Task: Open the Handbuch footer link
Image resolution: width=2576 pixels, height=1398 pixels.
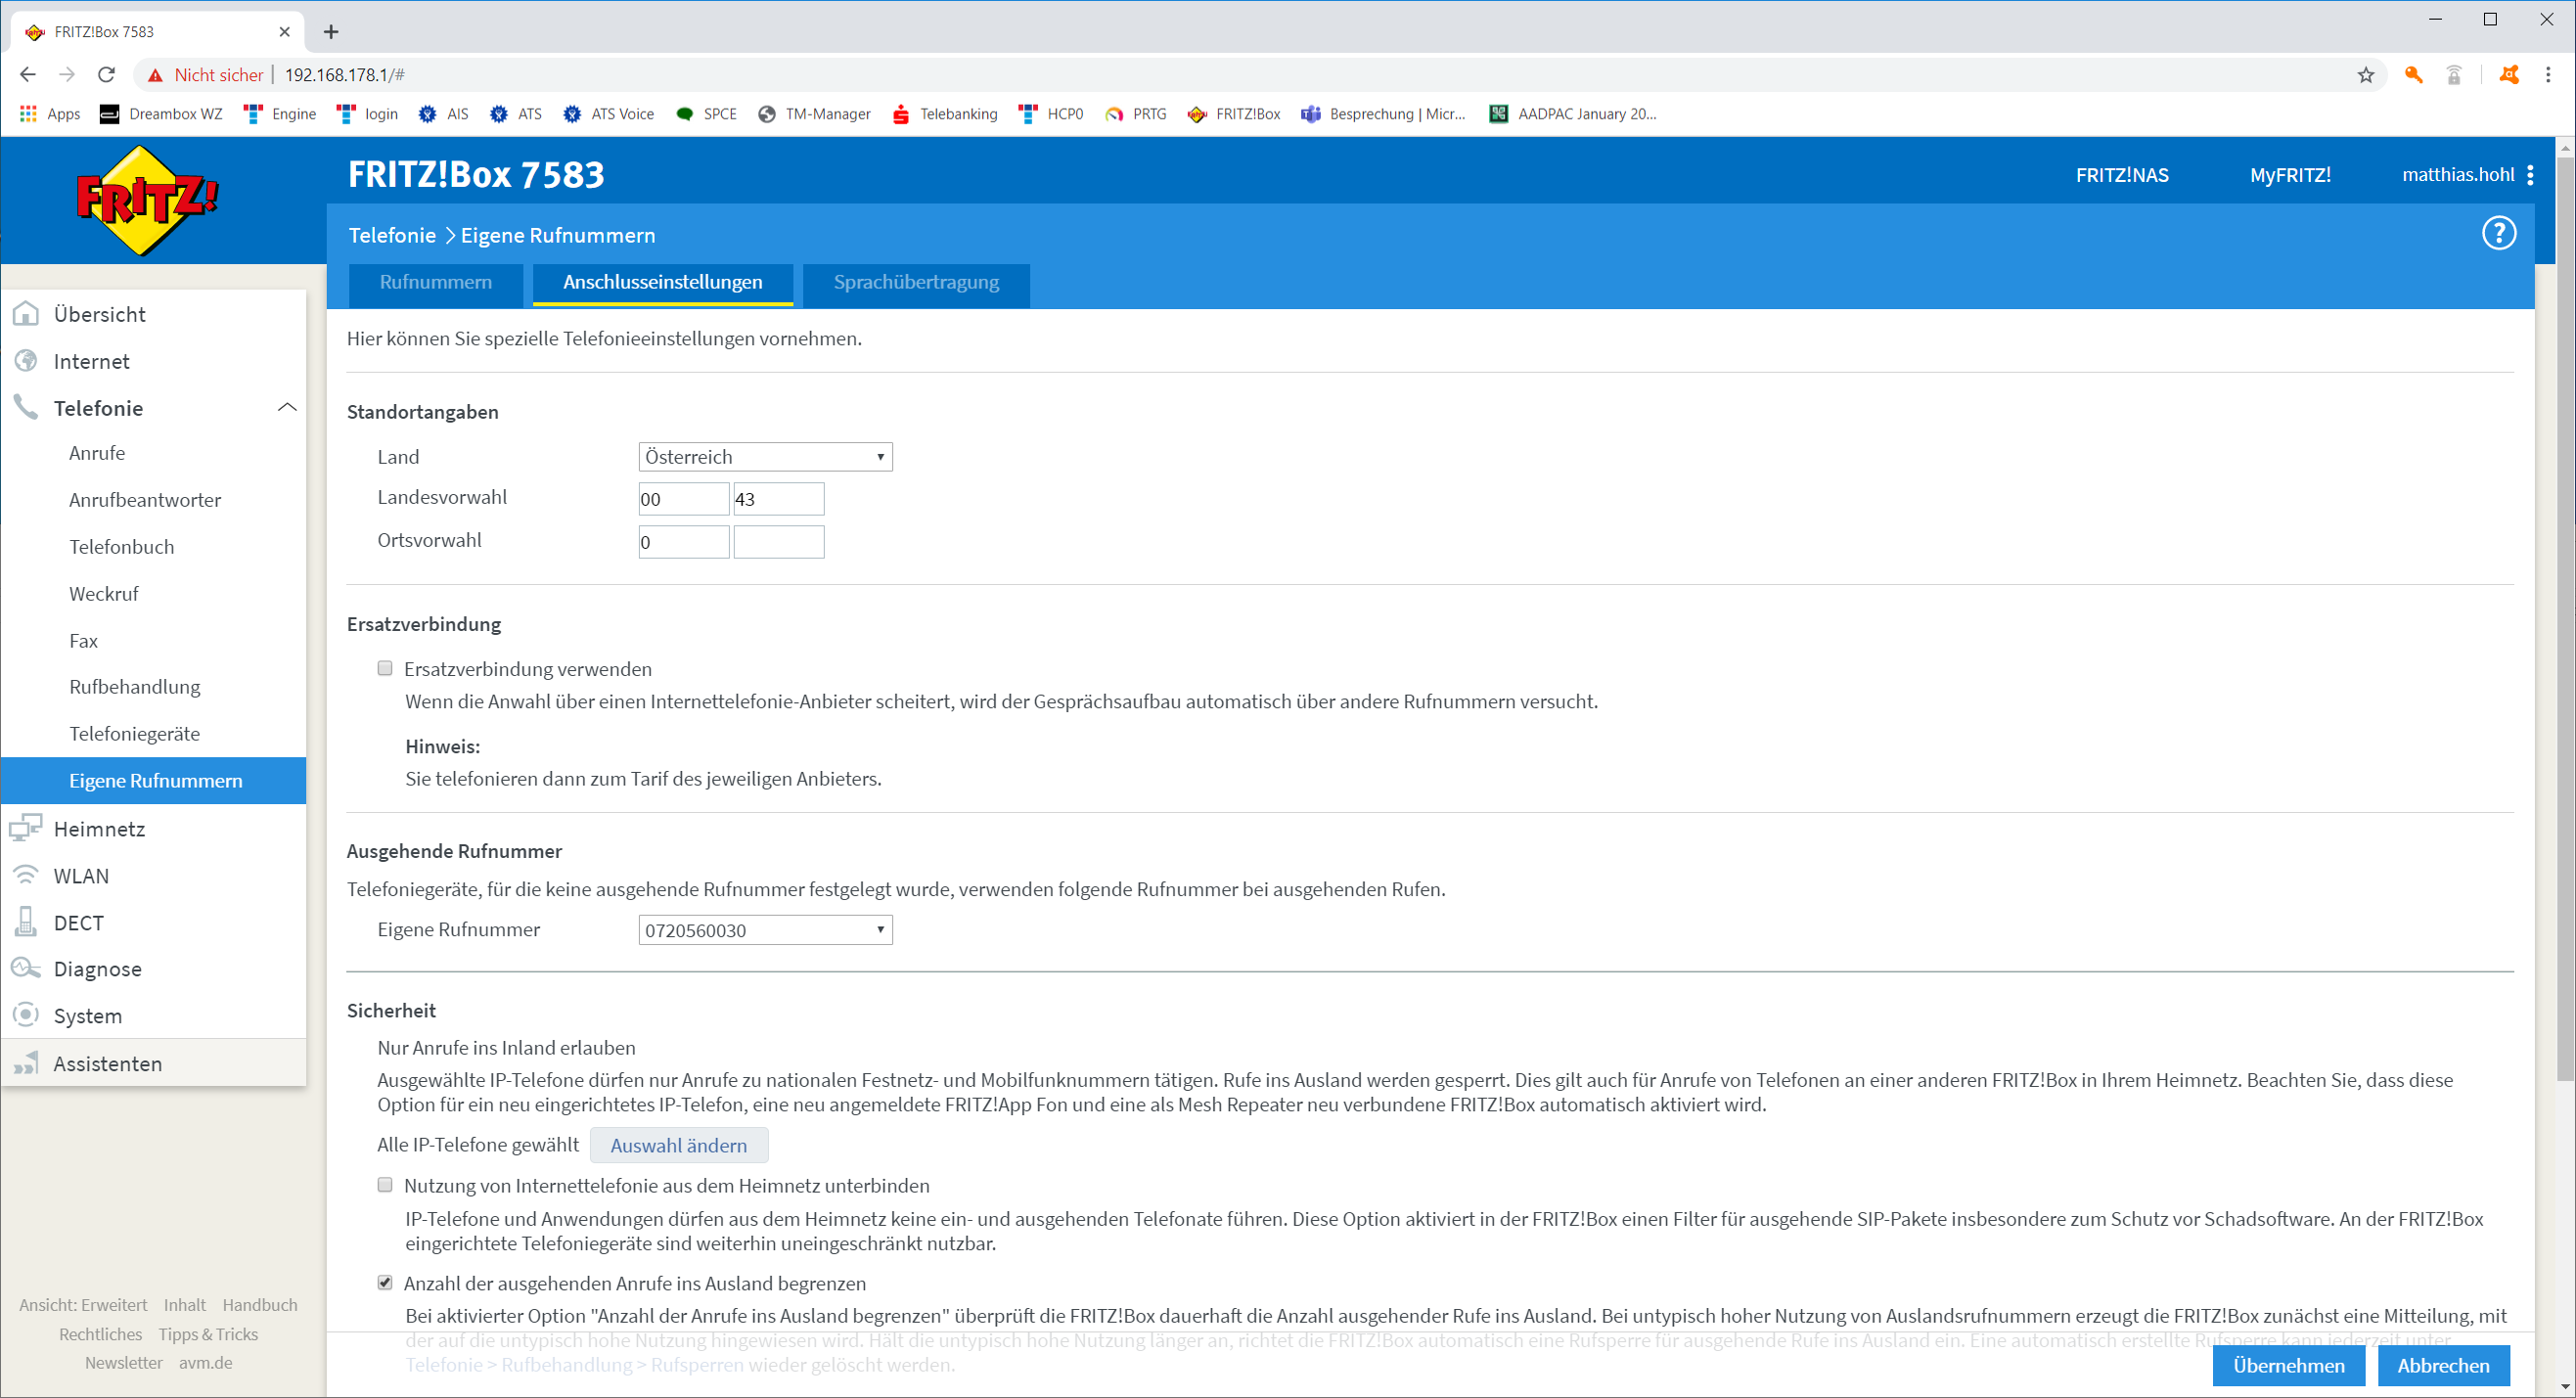Action: 260,1305
